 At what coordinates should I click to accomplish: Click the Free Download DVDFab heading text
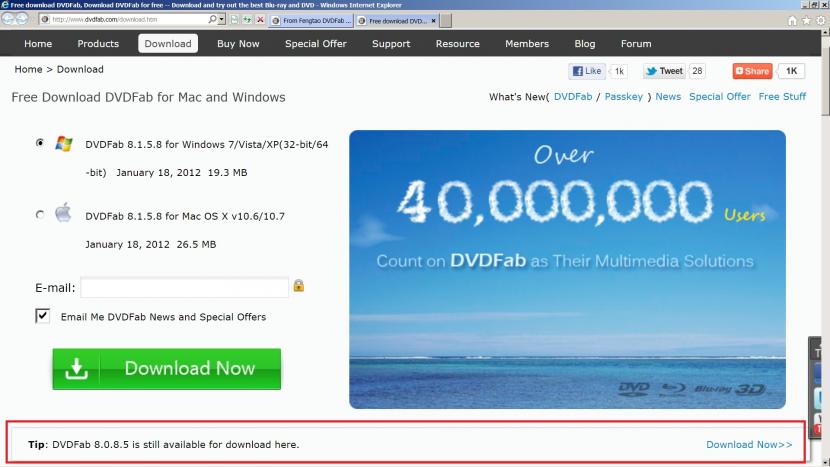[x=148, y=97]
